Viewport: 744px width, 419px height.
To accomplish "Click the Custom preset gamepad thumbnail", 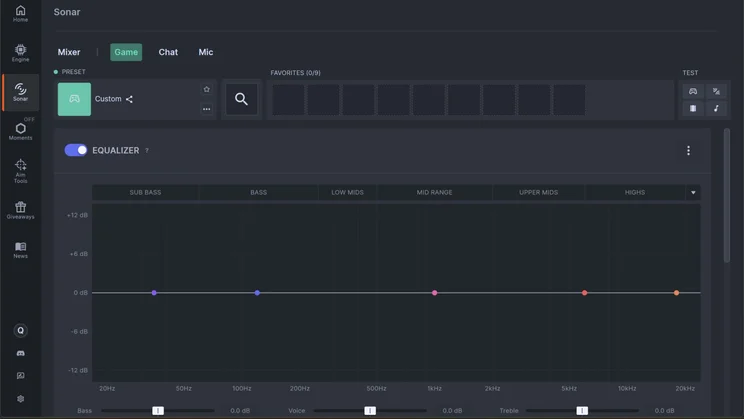I will pyautogui.click(x=74, y=99).
